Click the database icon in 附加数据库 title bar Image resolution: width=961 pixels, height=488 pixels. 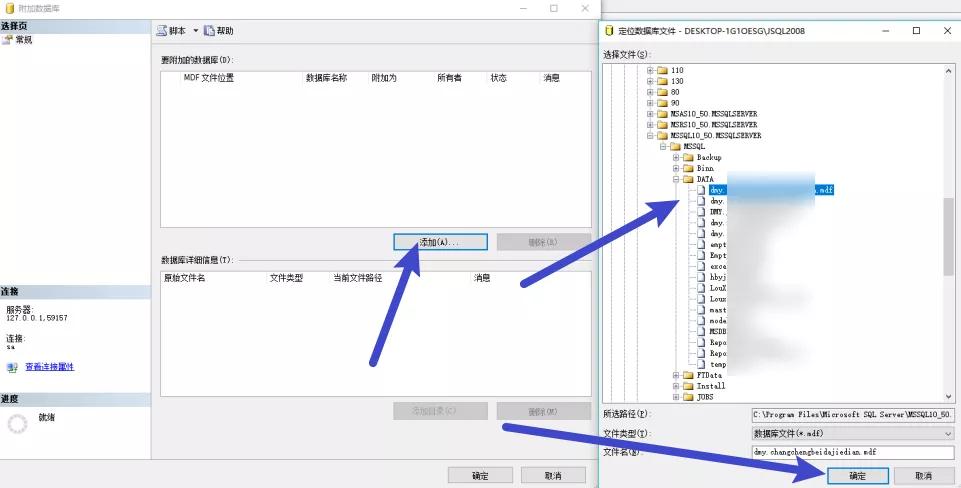9,8
